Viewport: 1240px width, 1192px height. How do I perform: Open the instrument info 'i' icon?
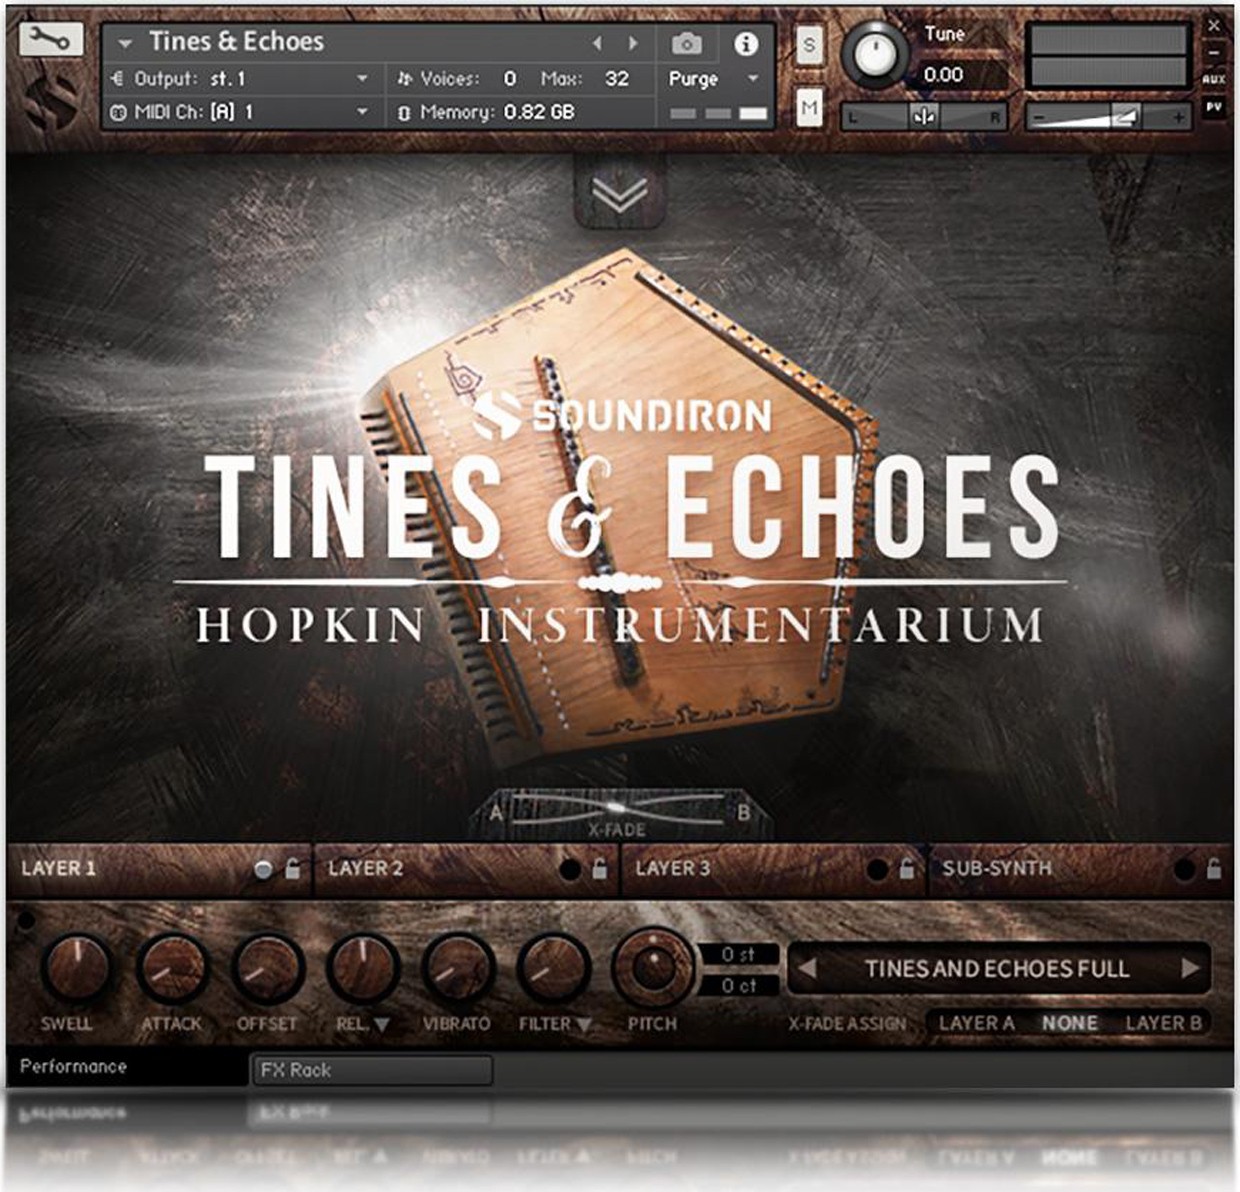(x=746, y=43)
